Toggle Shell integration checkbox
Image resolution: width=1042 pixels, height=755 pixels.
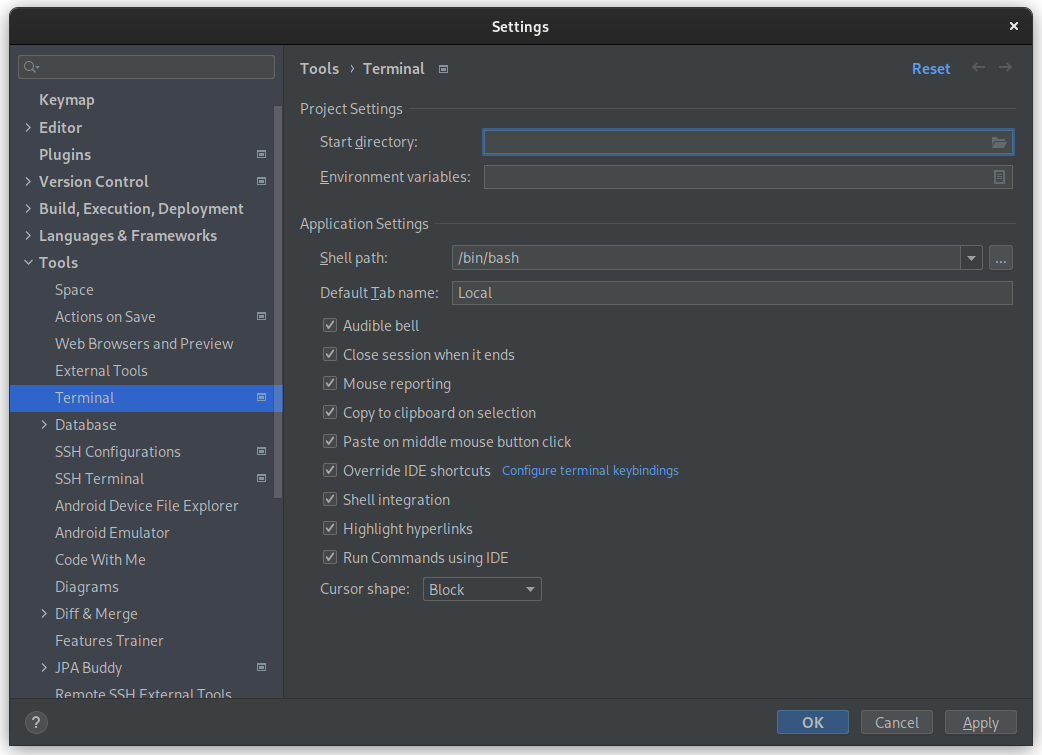pos(330,500)
